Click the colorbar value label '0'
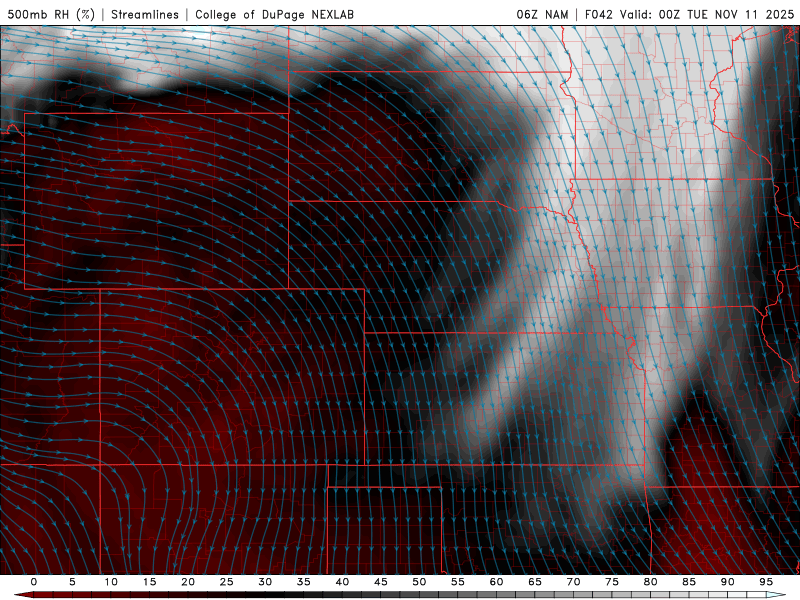 coord(34,582)
